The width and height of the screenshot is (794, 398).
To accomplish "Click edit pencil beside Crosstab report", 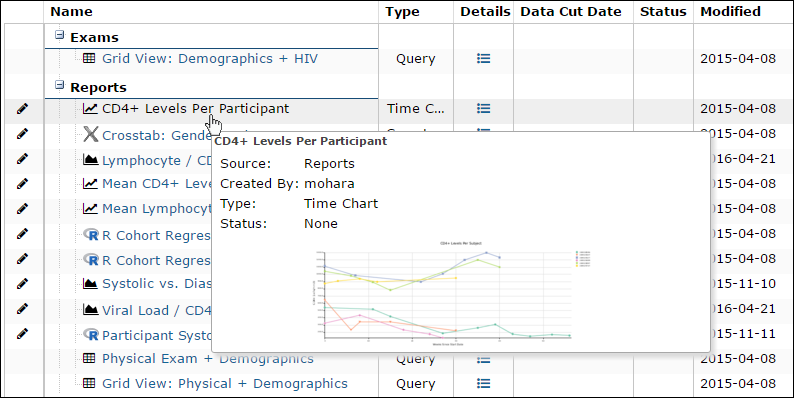I will 22,134.
